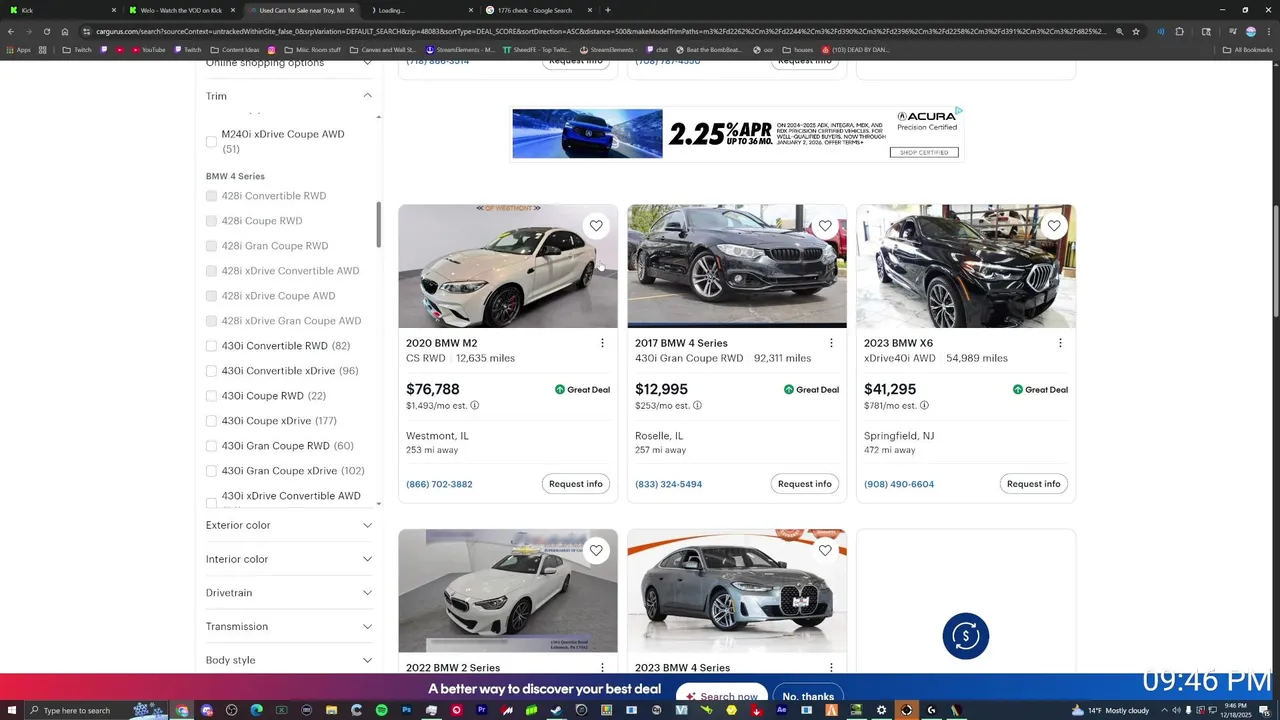Click Shop Certified on Acura ad
This screenshot has width=1280, height=720.
click(924, 153)
